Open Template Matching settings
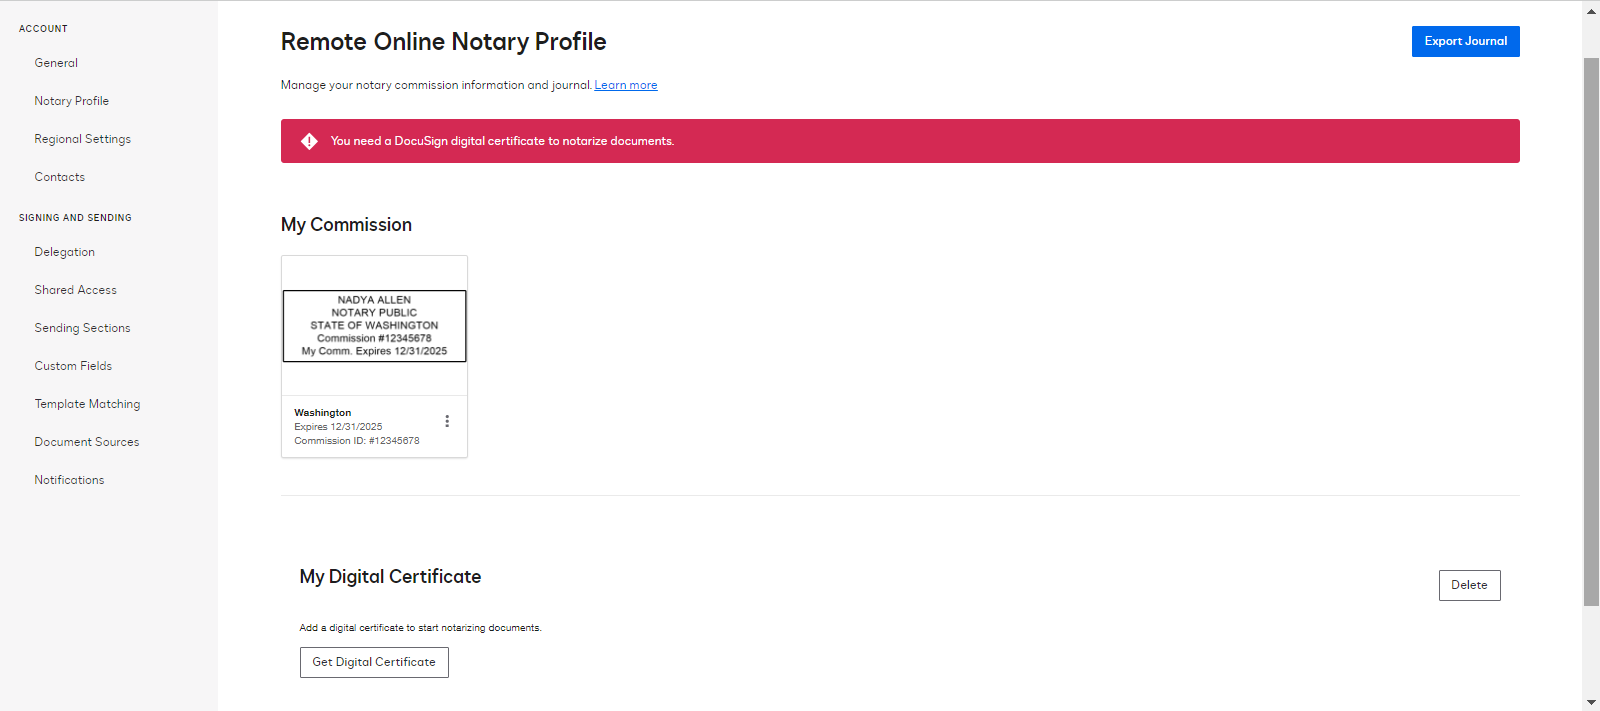This screenshot has height=711, width=1600. (x=88, y=404)
